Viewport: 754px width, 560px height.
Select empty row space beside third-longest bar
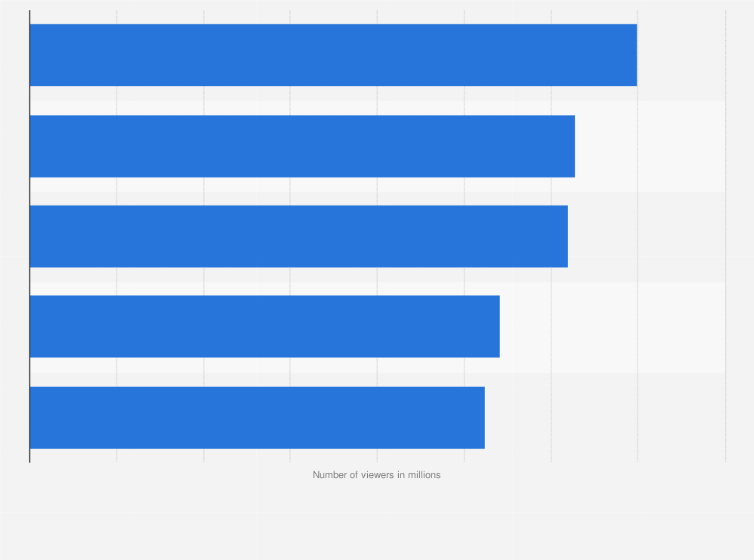click(646, 236)
